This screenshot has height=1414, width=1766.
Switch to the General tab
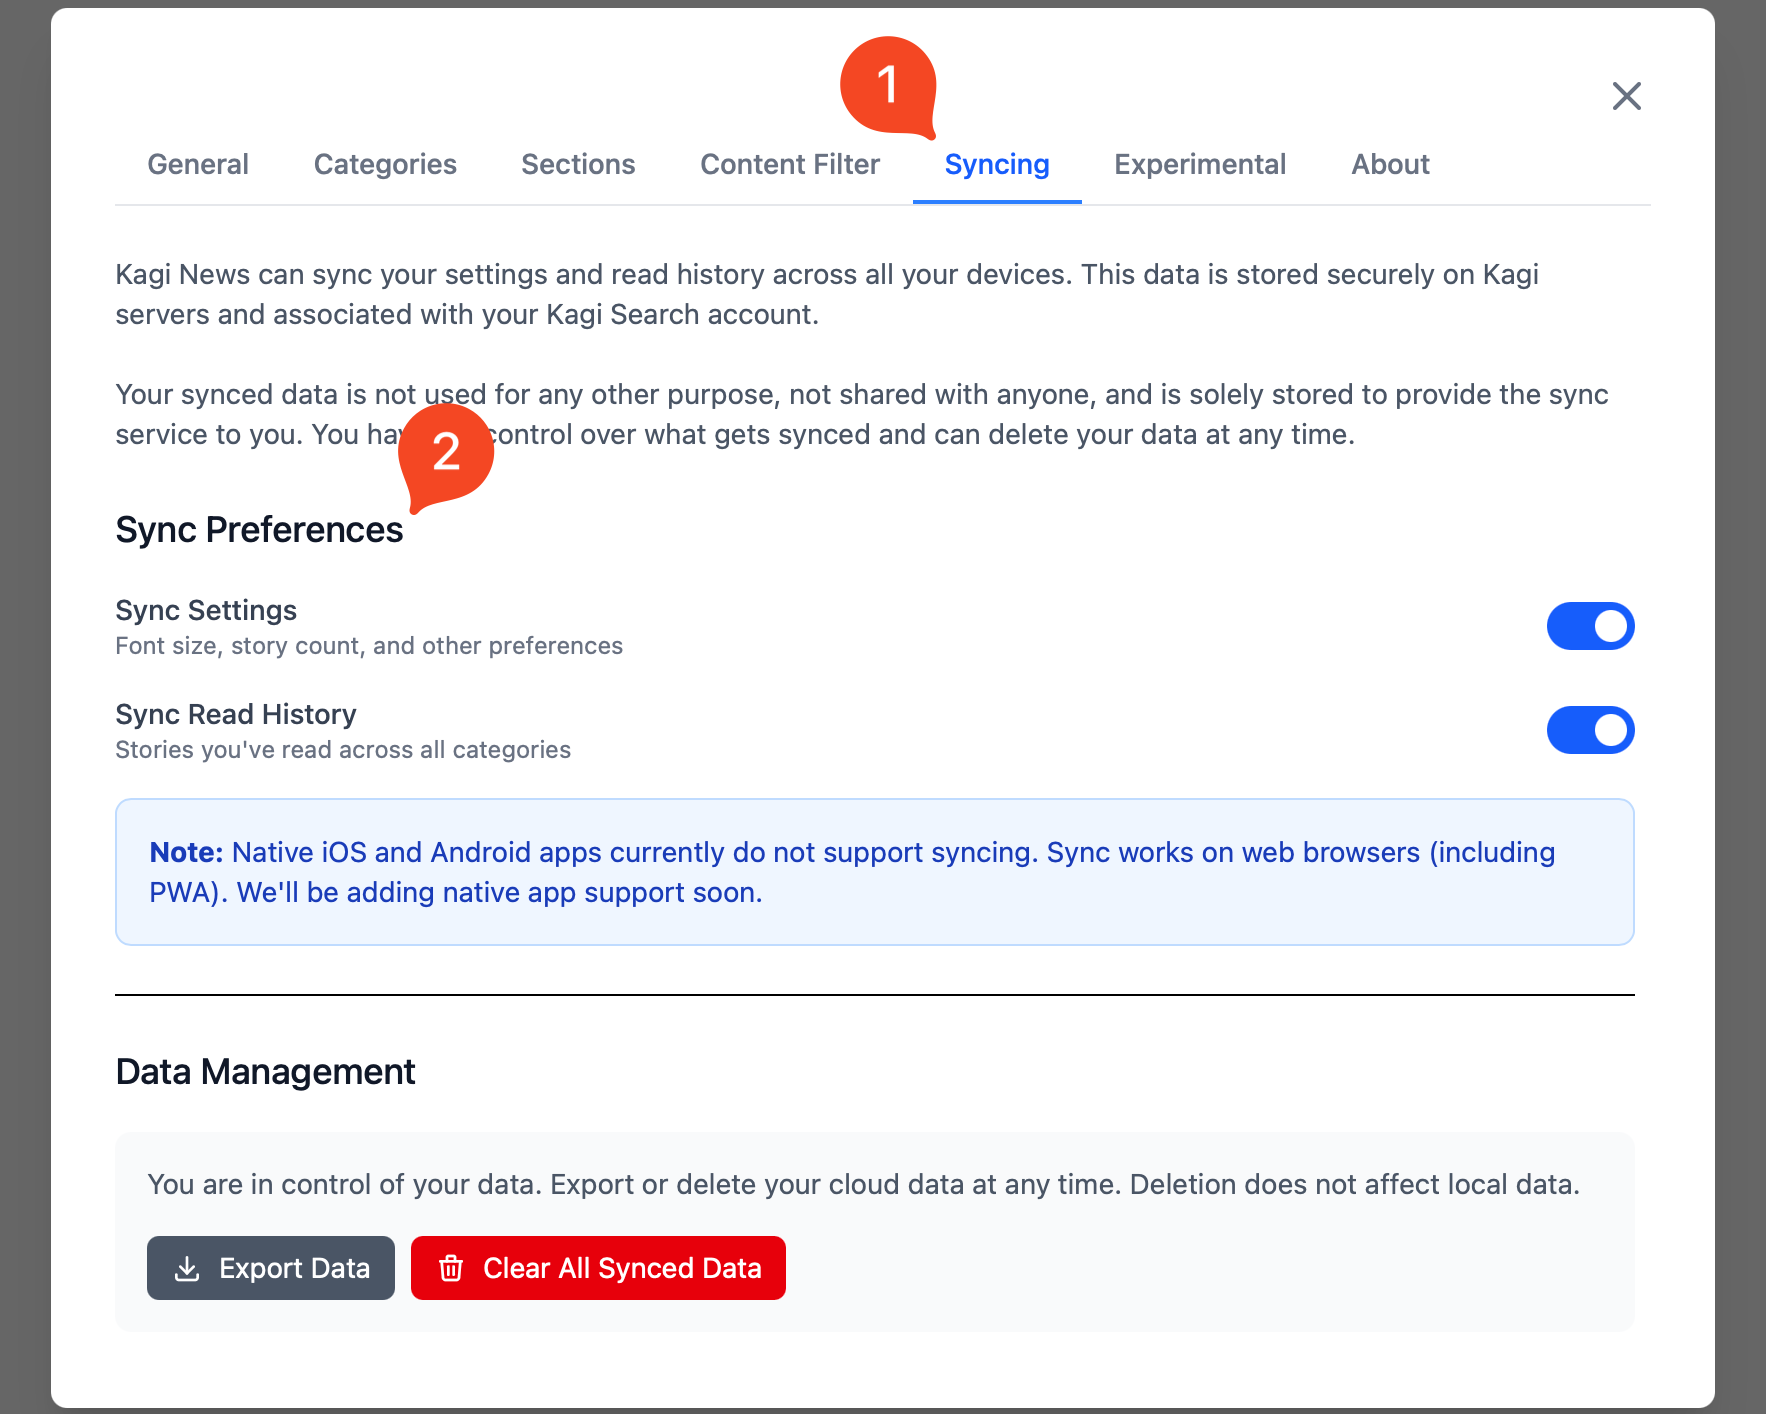point(198,164)
